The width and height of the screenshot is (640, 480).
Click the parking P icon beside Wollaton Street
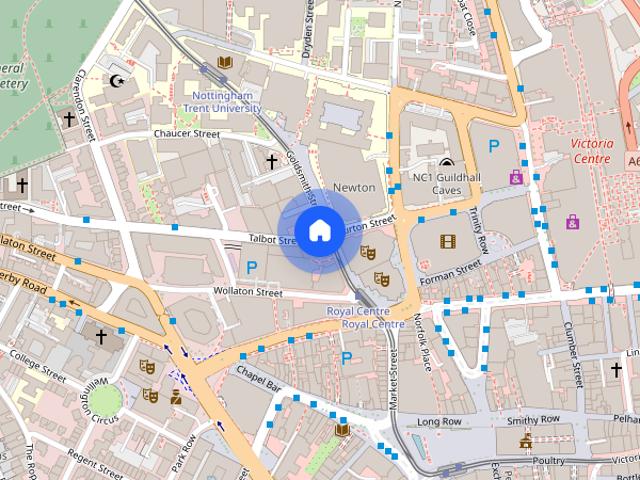click(x=252, y=268)
